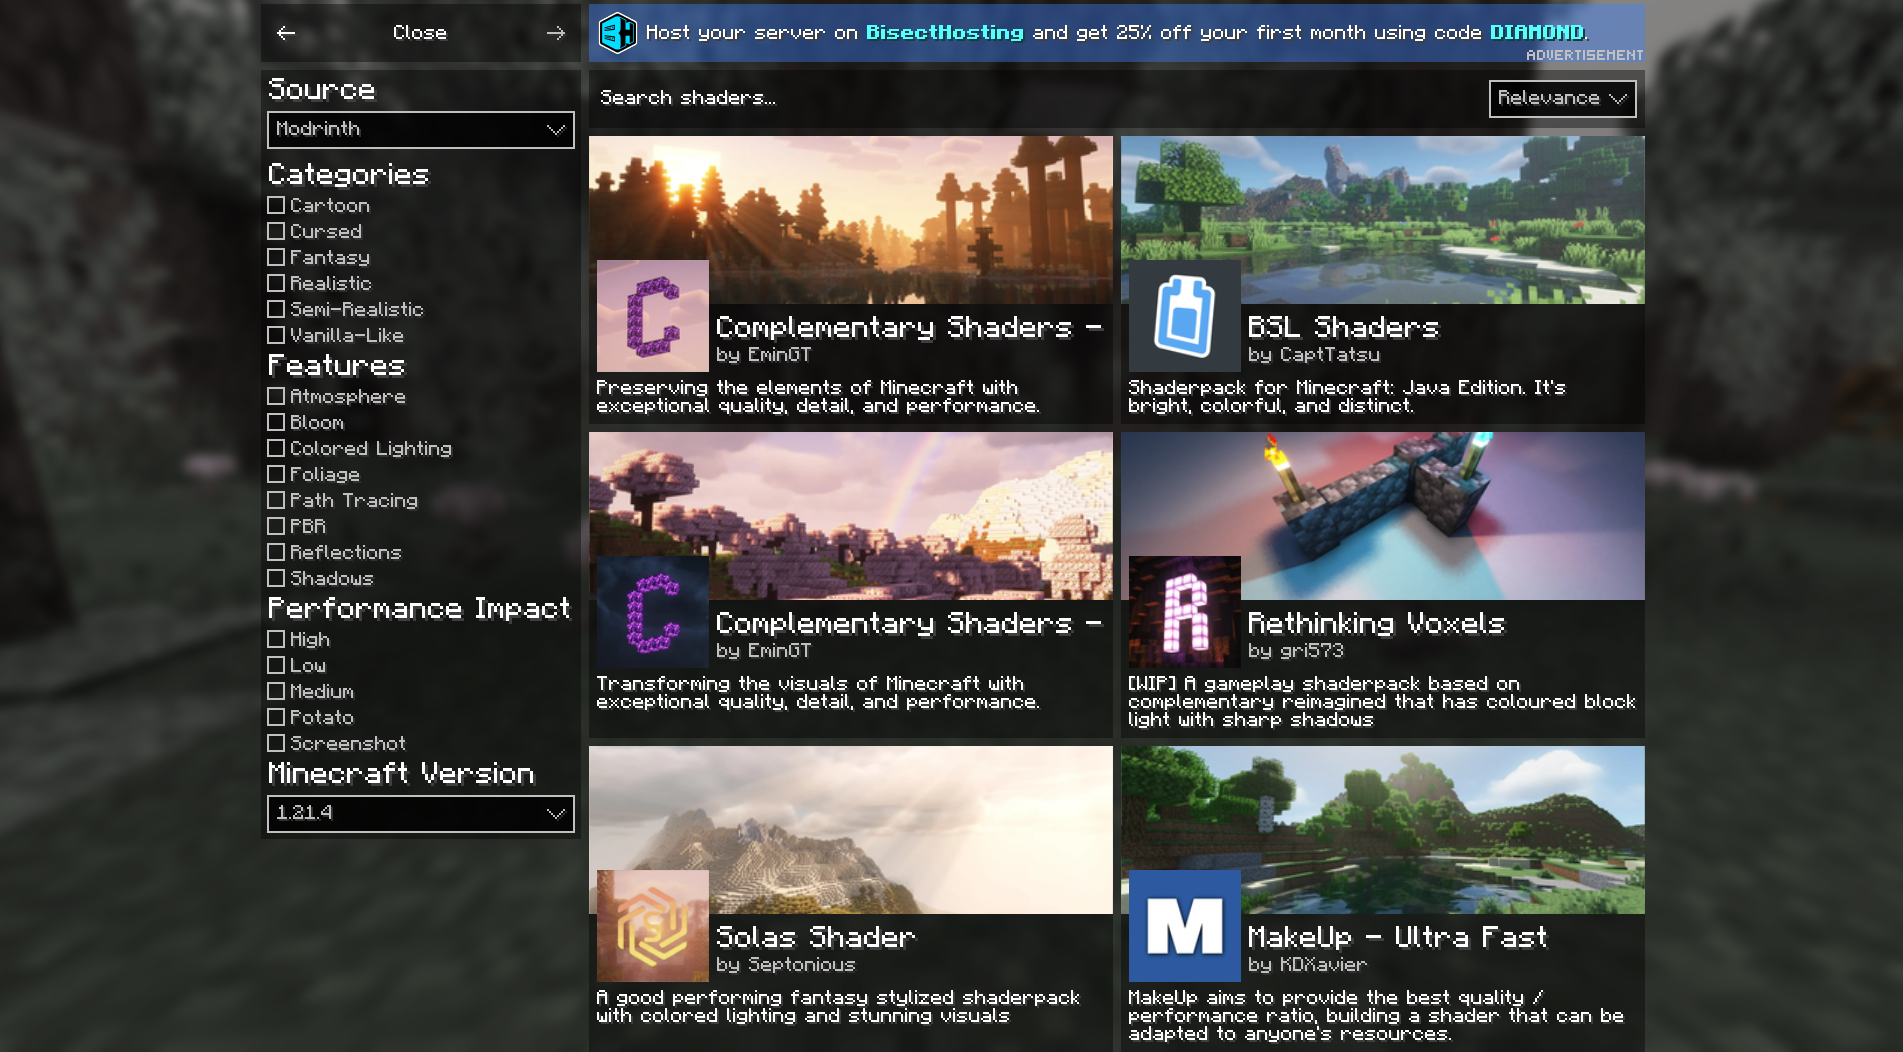Check the PBR feature box

coord(276,526)
